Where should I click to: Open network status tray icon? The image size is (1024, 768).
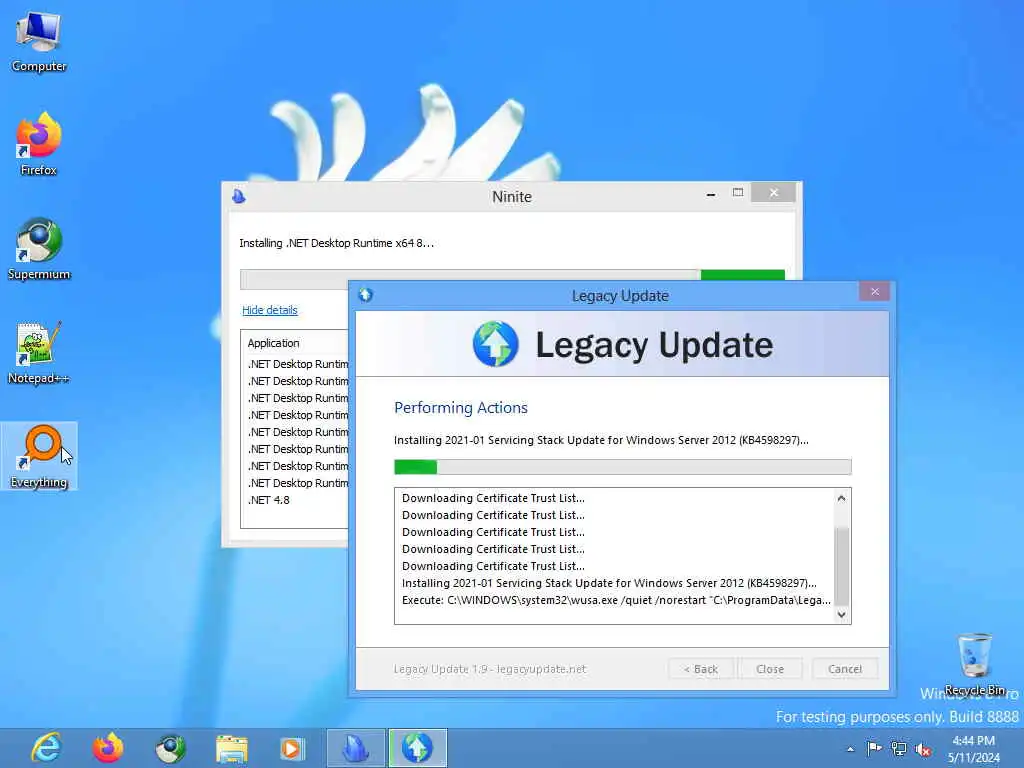899,748
